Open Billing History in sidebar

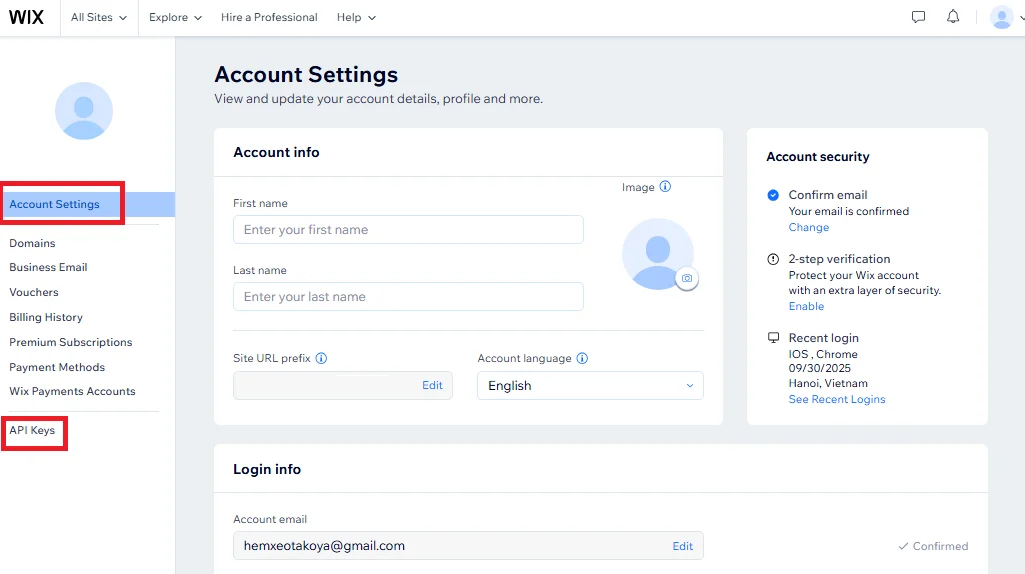coord(46,317)
